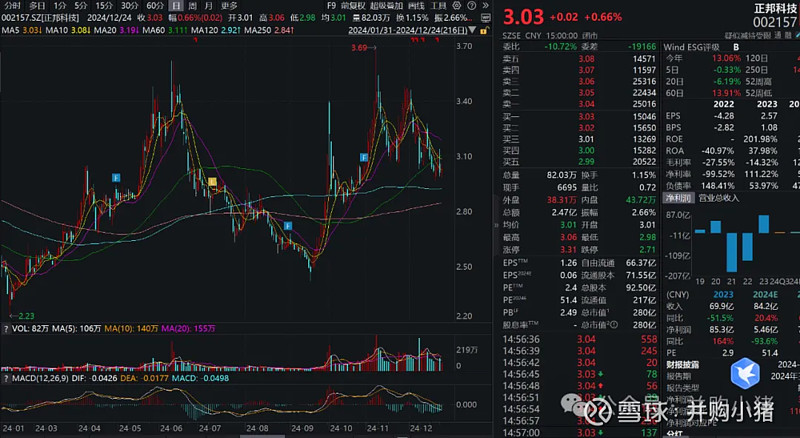Open the 前复权 adjustment selector

pos(353,6)
